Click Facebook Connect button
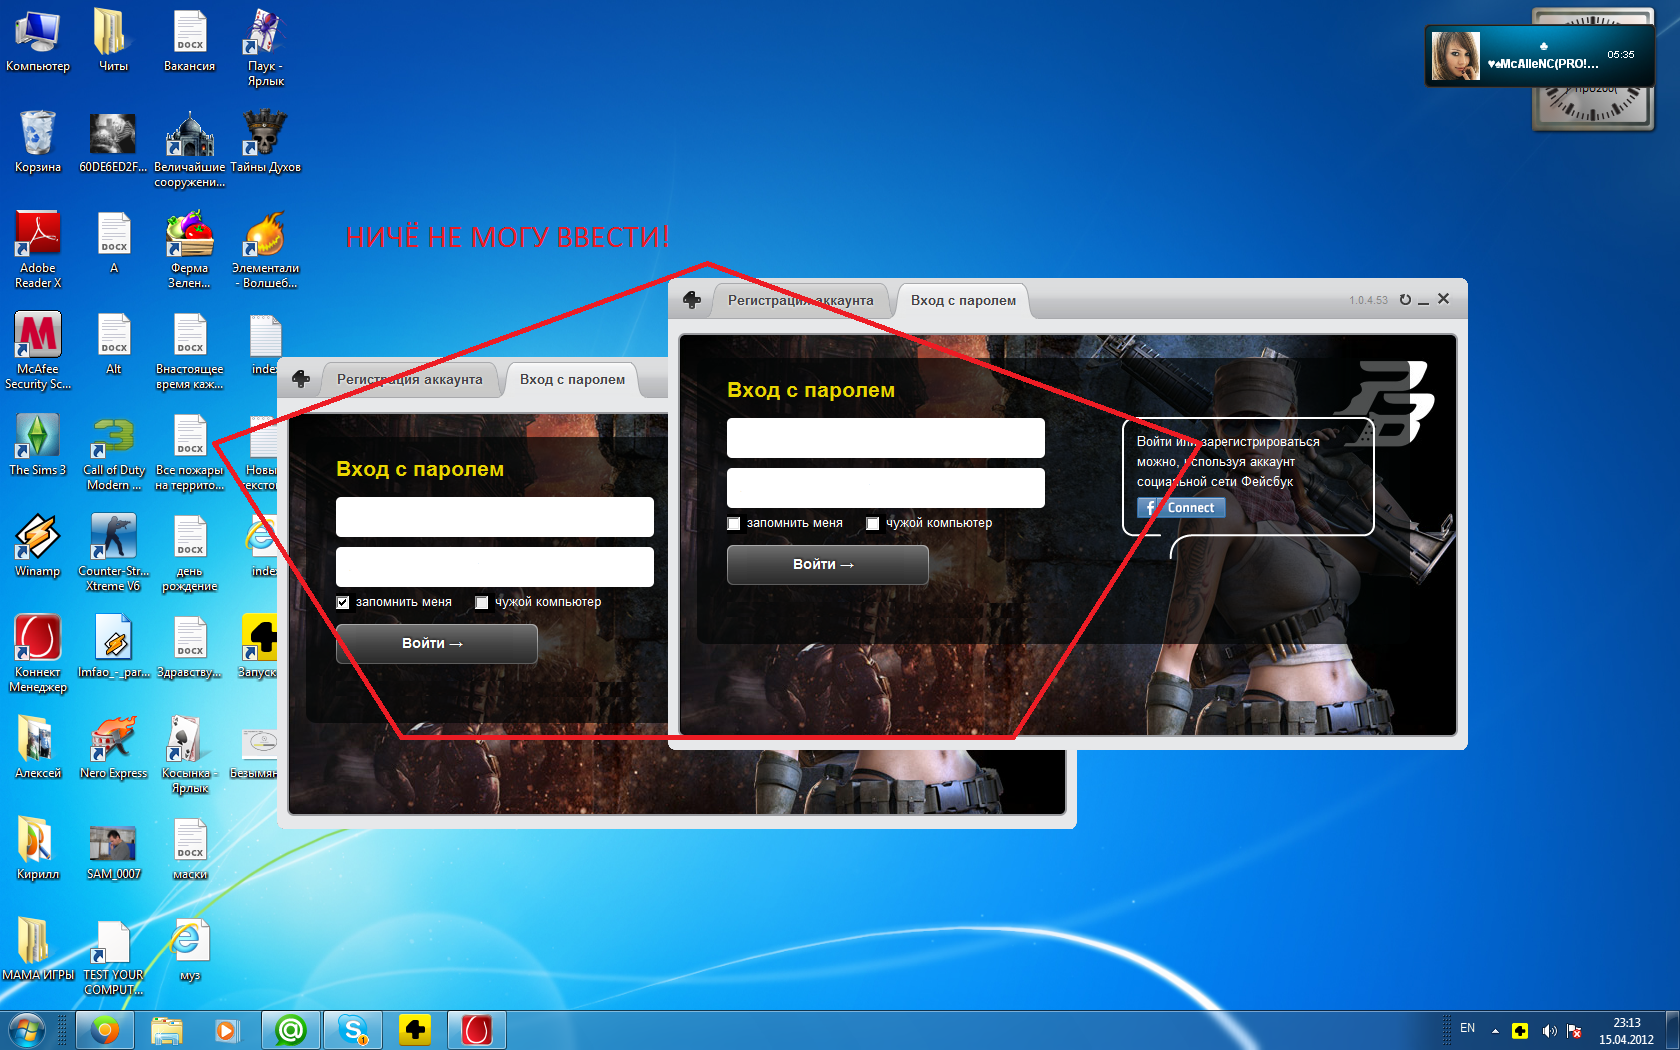Image resolution: width=1680 pixels, height=1050 pixels. tap(1181, 508)
